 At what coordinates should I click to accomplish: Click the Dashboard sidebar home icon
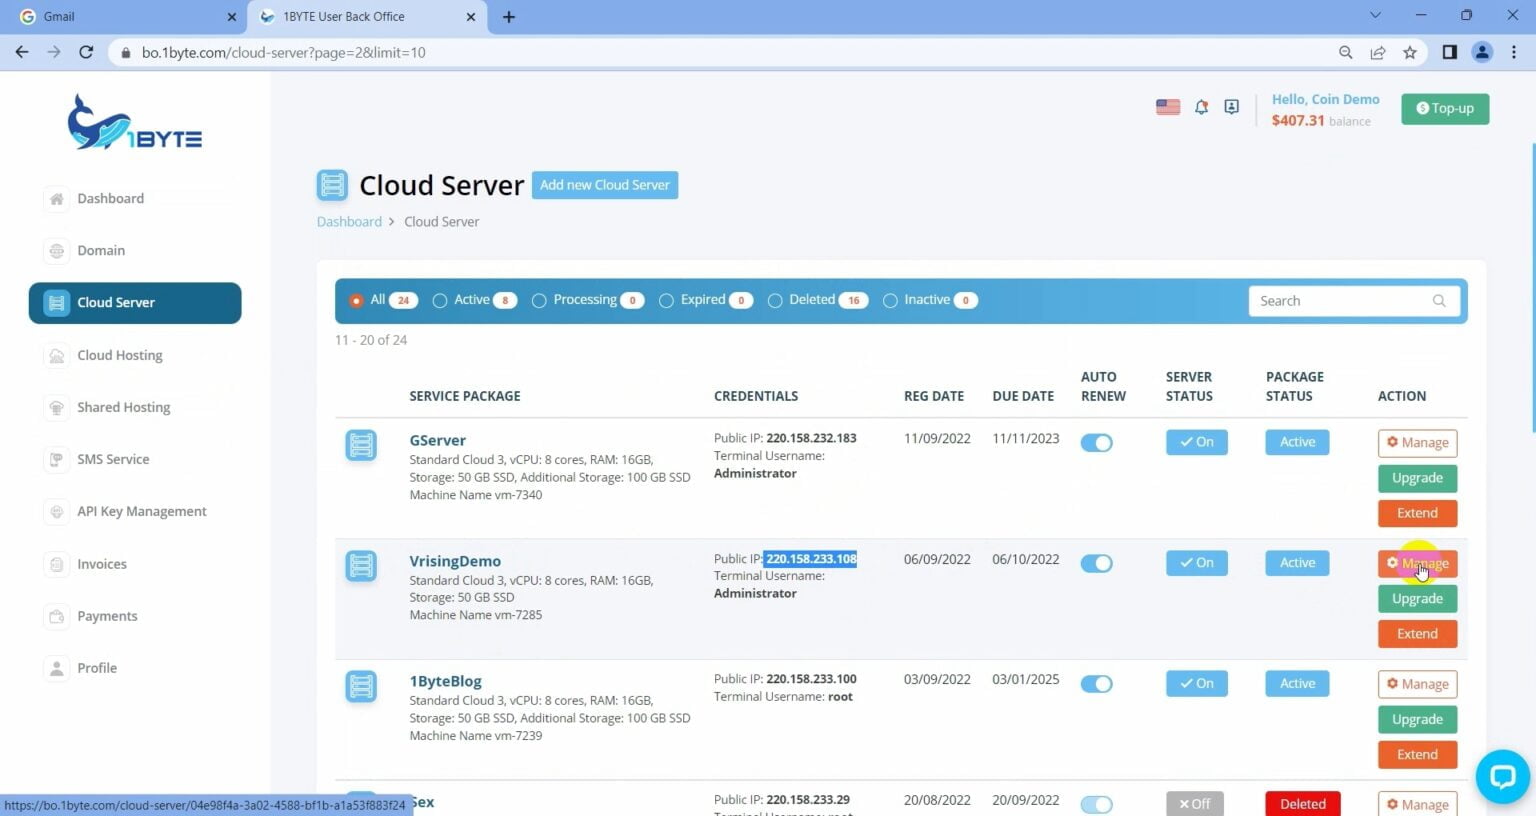(57, 198)
